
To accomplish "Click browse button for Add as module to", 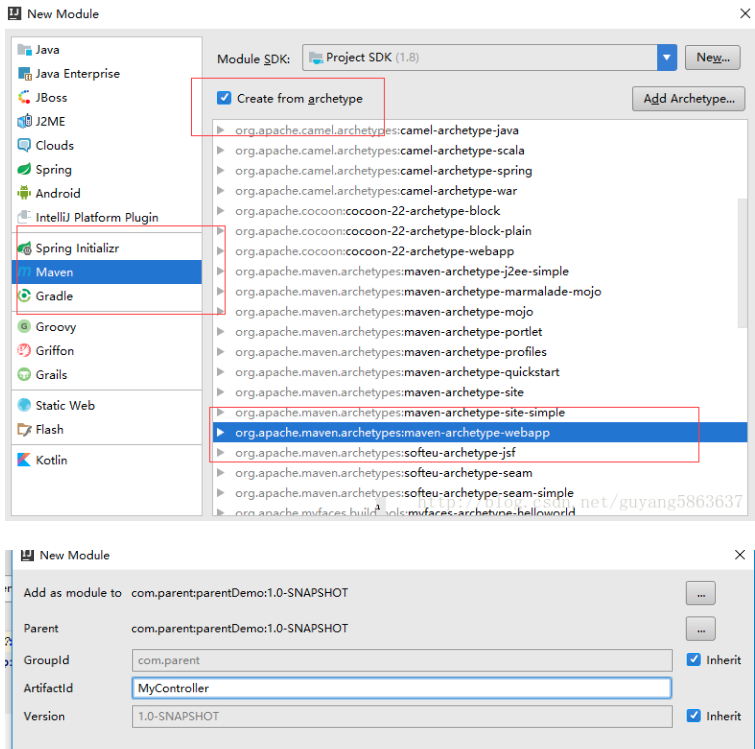I will coord(701,593).
